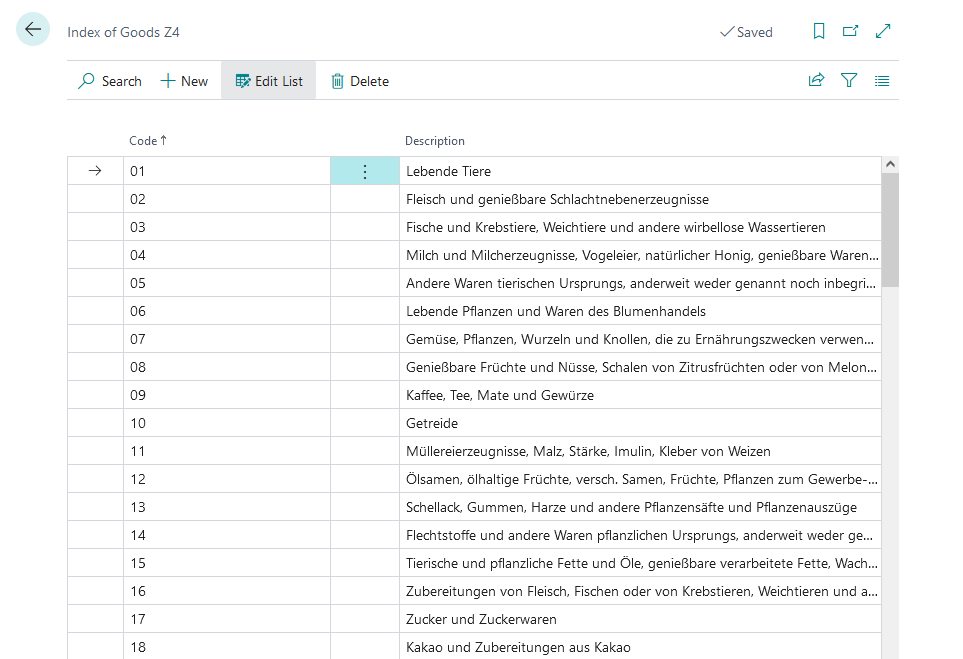Open Description column header menu
The image size is (963, 659).
coord(434,141)
